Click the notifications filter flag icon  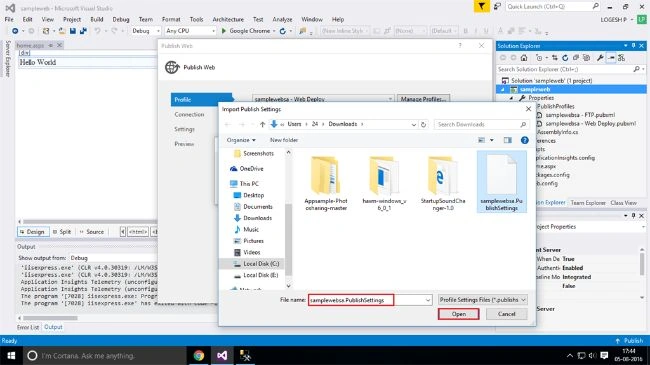coord(481,7)
